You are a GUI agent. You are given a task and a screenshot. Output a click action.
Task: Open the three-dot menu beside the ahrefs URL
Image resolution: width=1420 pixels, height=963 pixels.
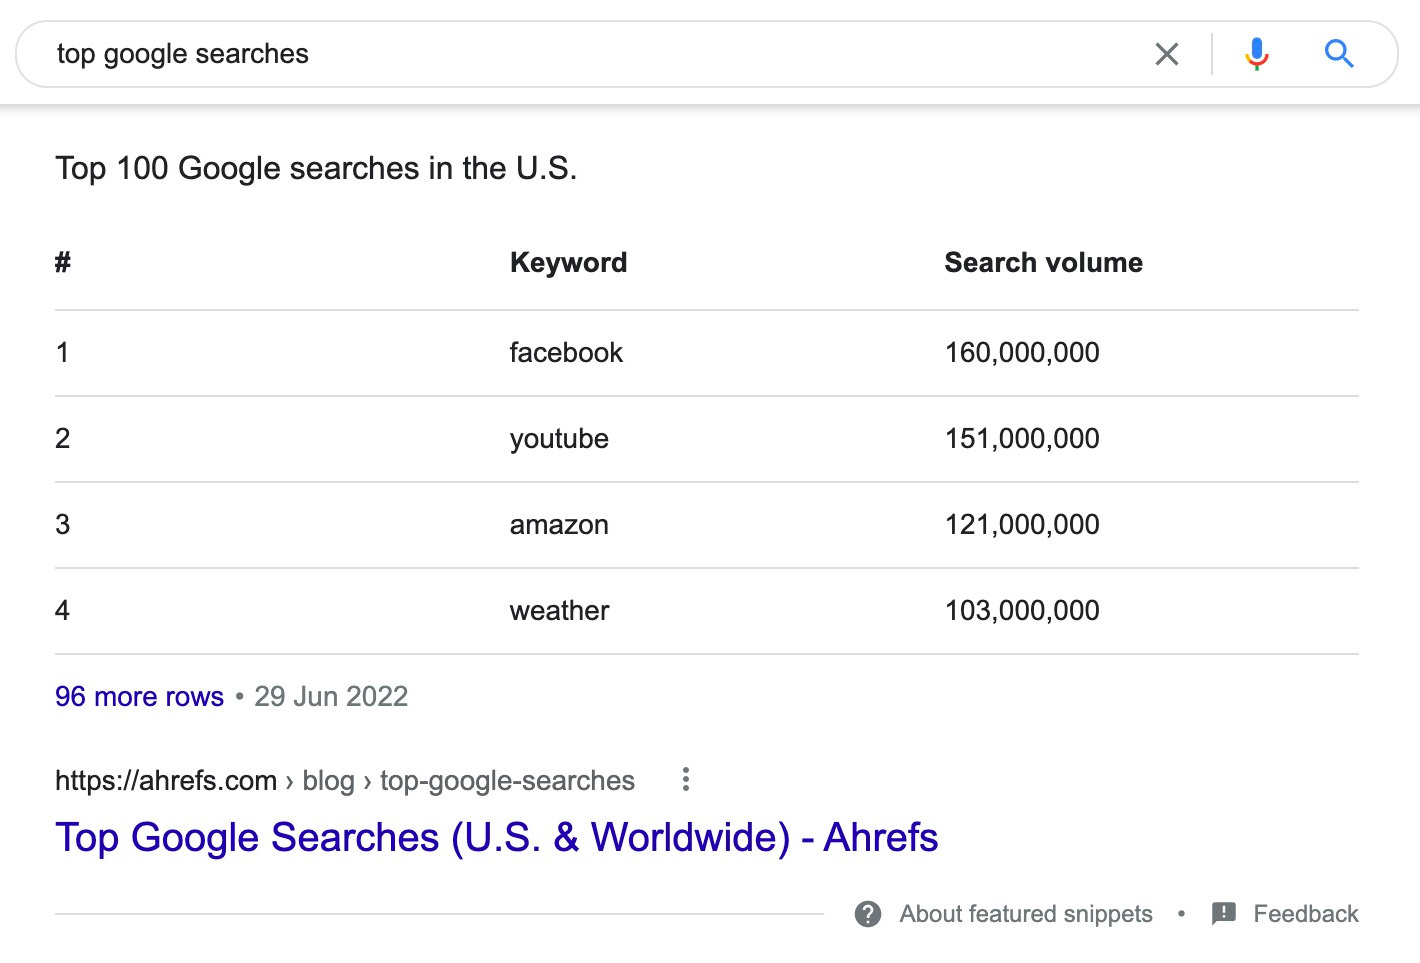pos(685,779)
